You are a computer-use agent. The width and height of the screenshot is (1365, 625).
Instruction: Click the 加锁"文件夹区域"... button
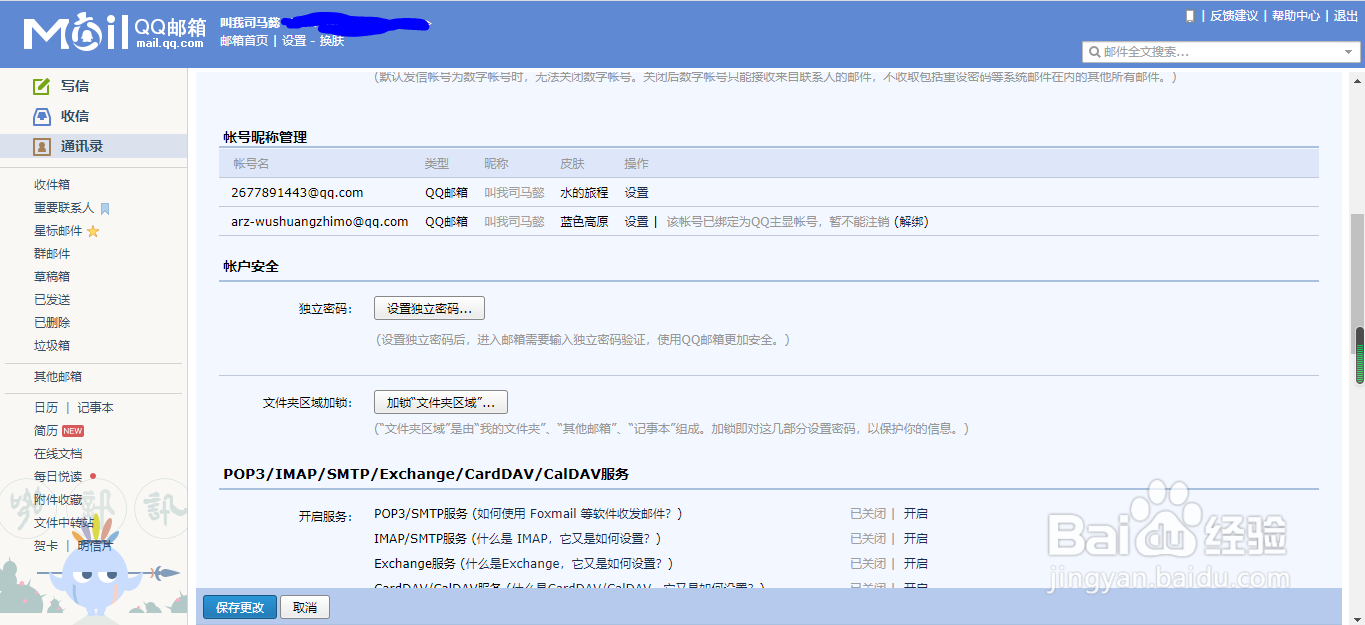pyautogui.click(x=441, y=402)
